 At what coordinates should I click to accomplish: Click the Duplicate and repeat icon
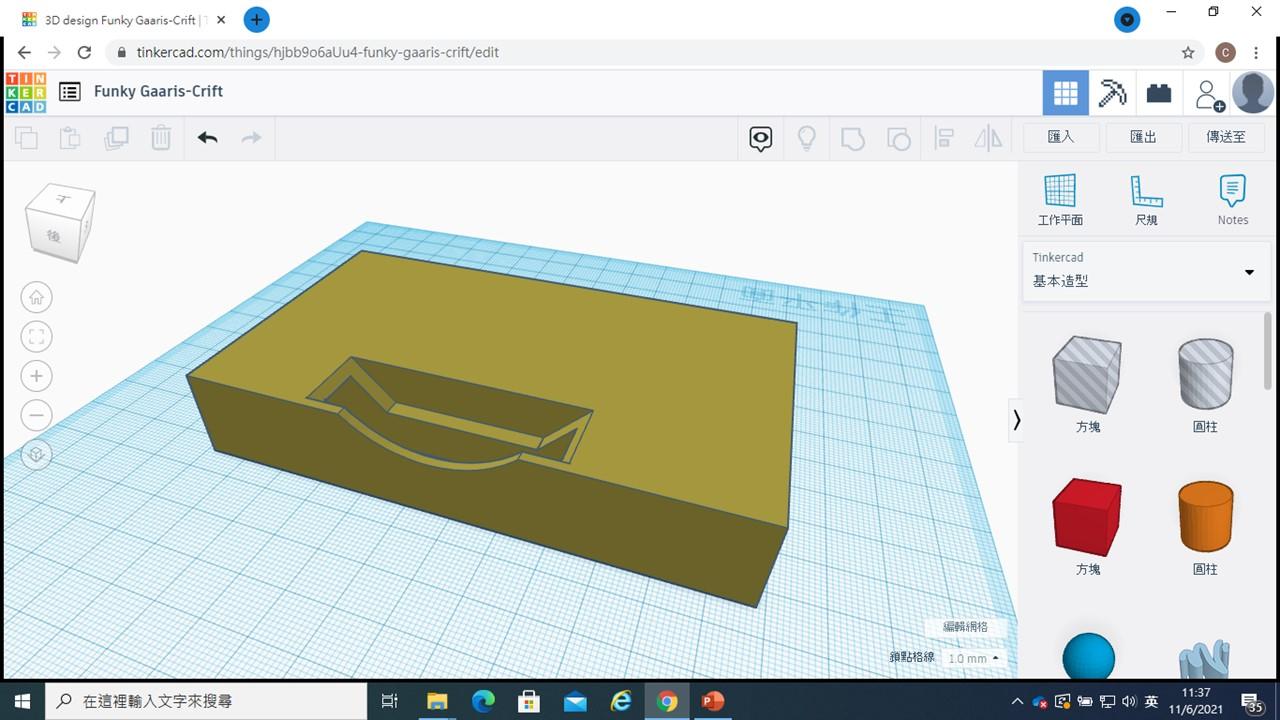tap(116, 138)
